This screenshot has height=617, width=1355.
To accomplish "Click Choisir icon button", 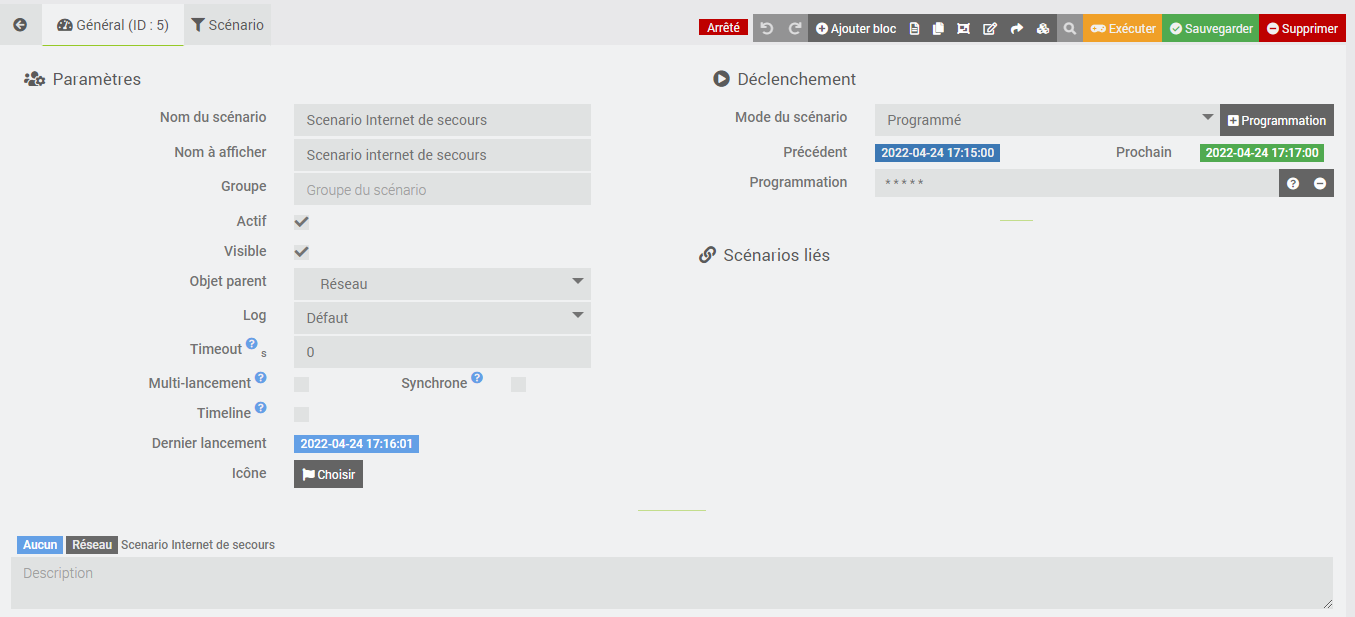I will [328, 474].
